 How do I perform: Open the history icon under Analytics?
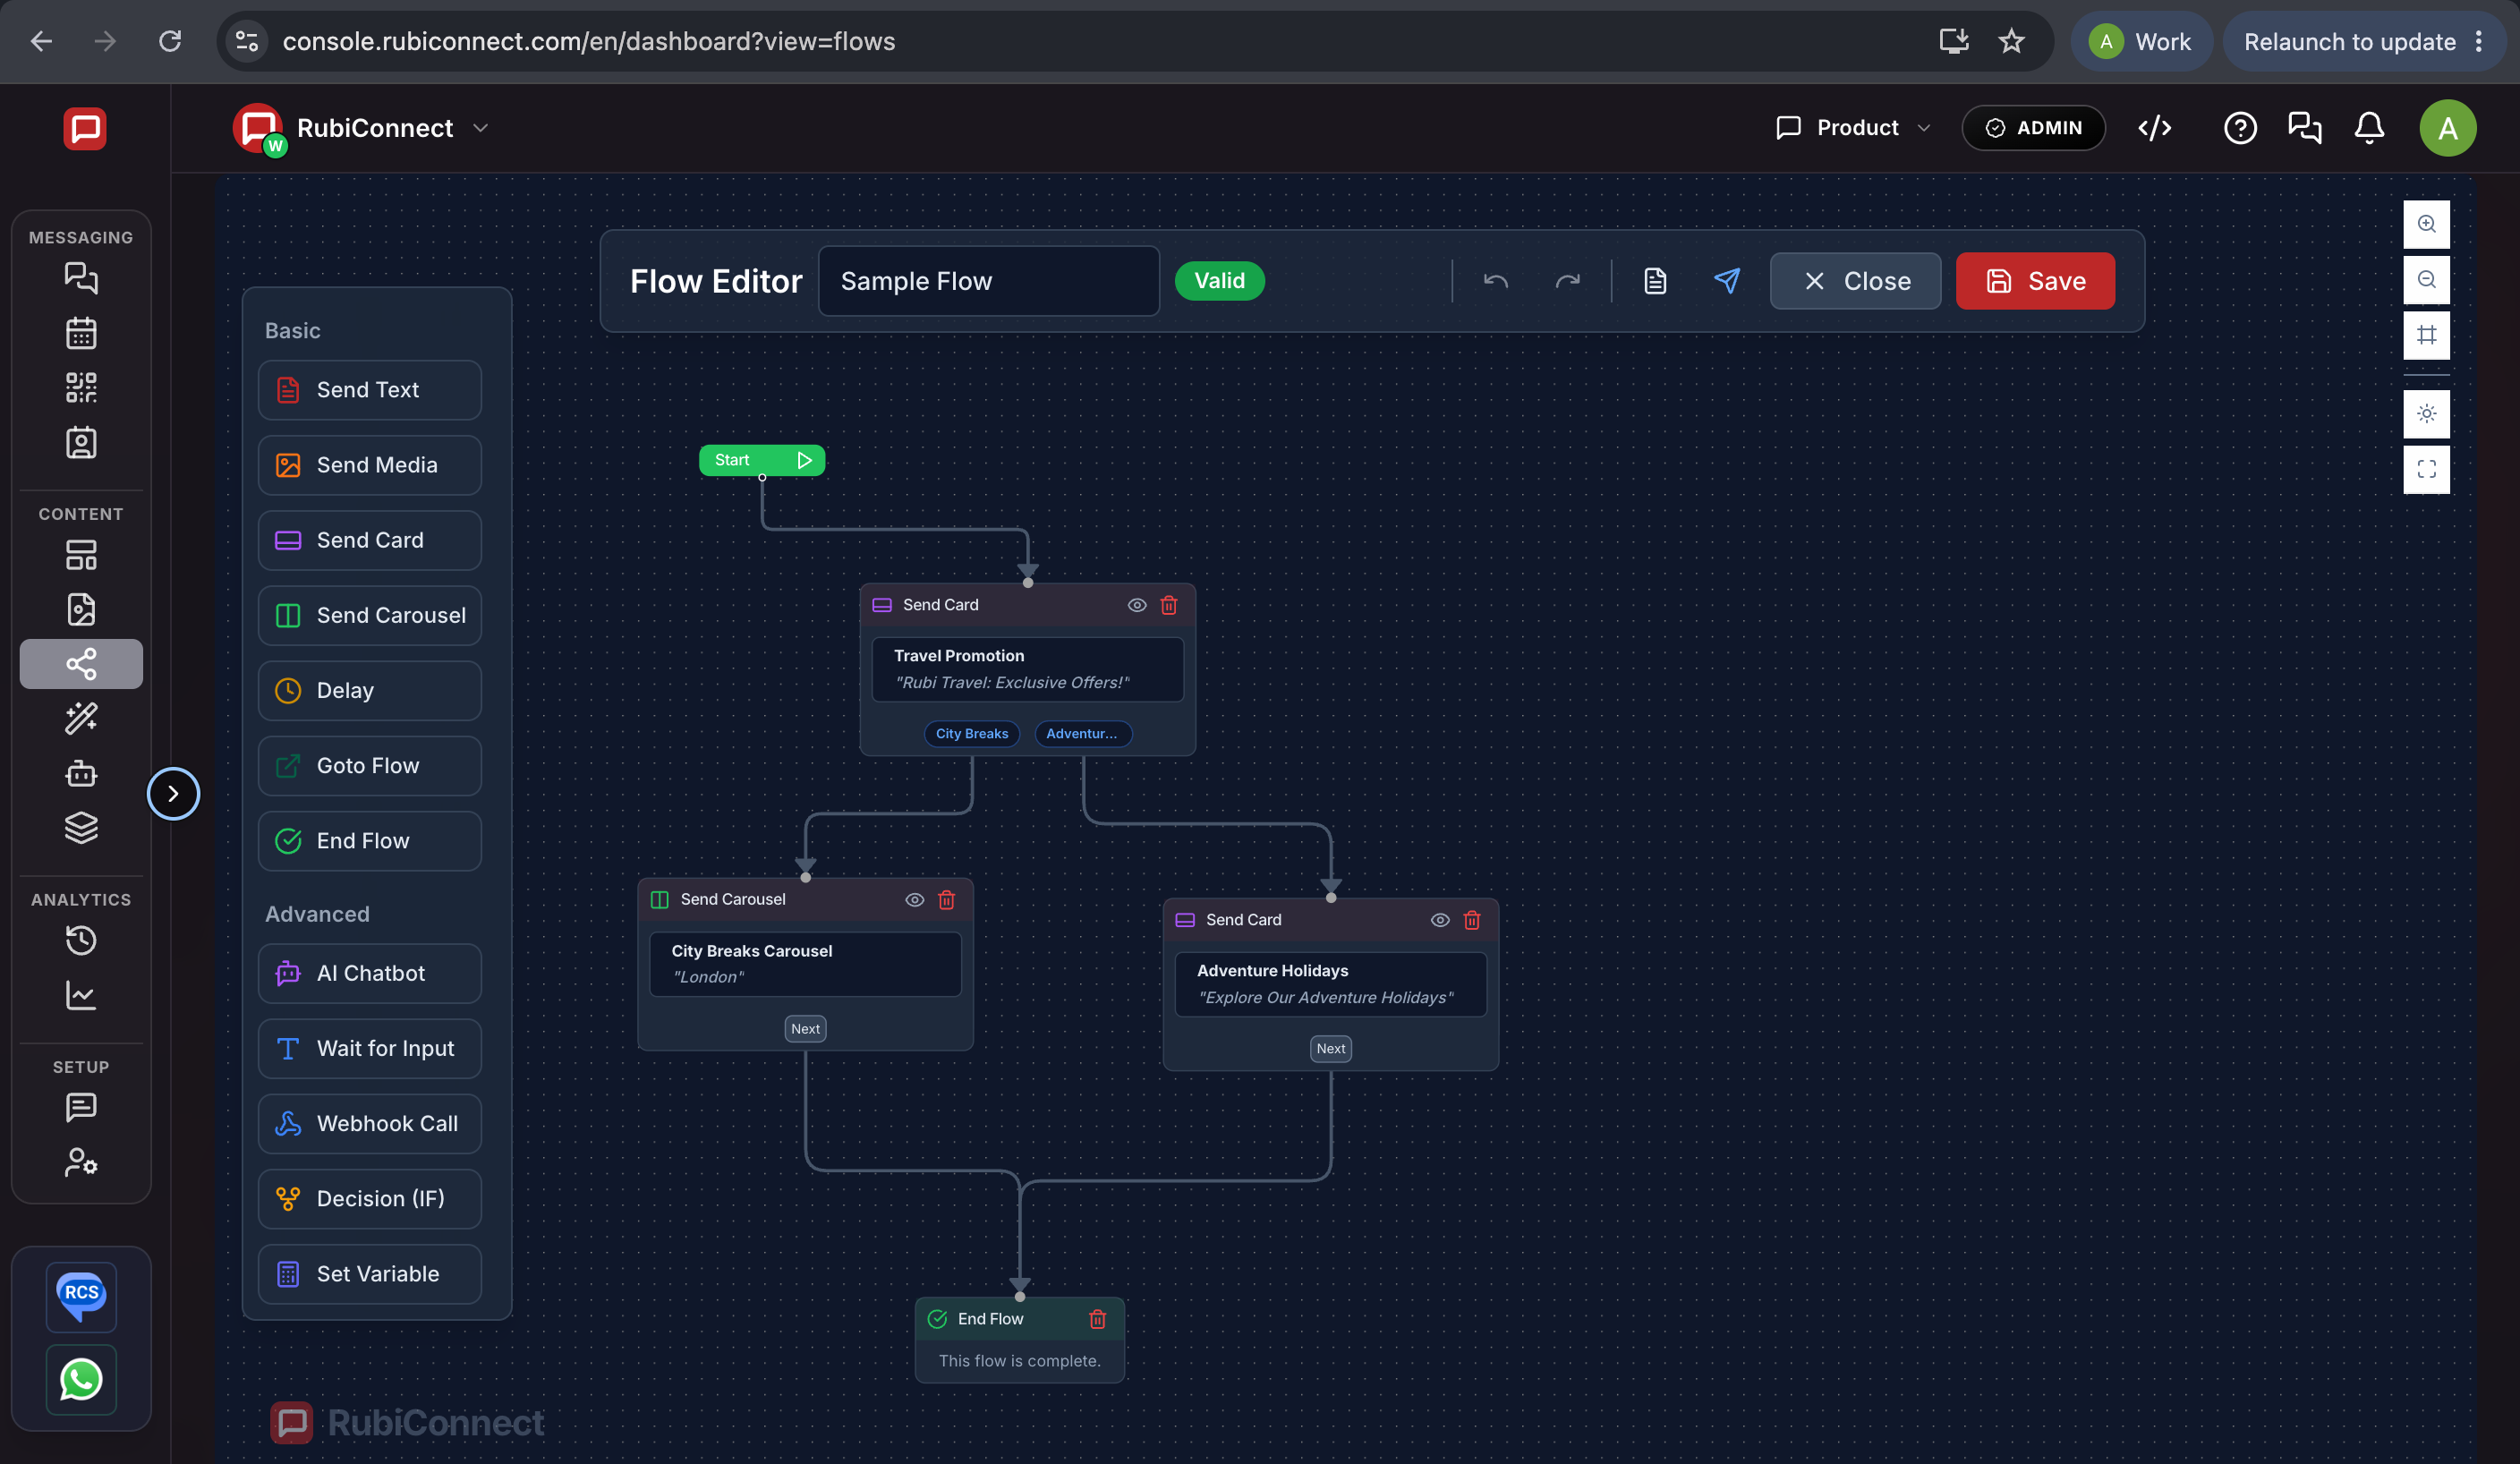[81, 940]
